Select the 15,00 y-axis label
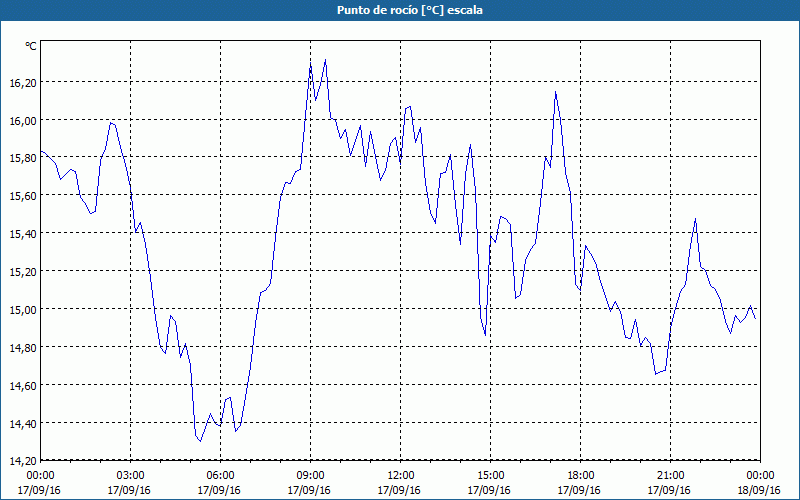 pos(23,310)
